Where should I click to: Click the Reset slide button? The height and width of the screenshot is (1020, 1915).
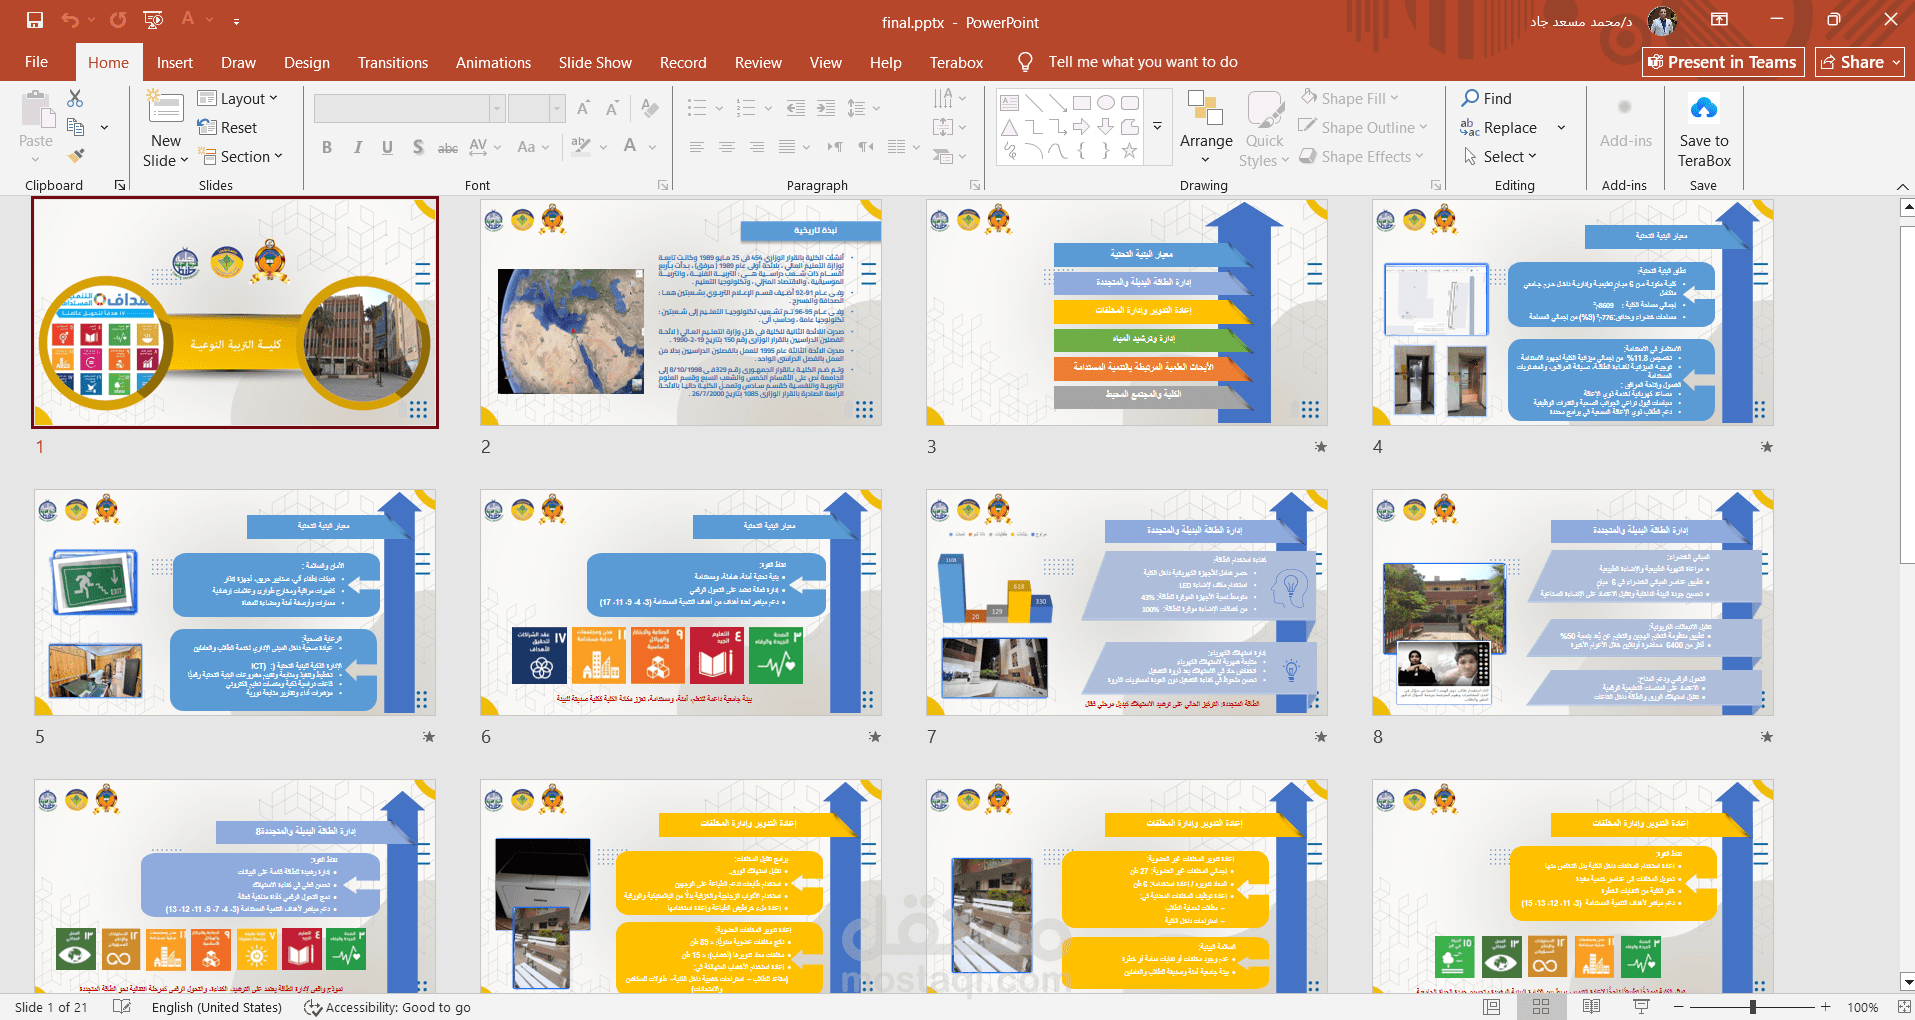coord(228,127)
